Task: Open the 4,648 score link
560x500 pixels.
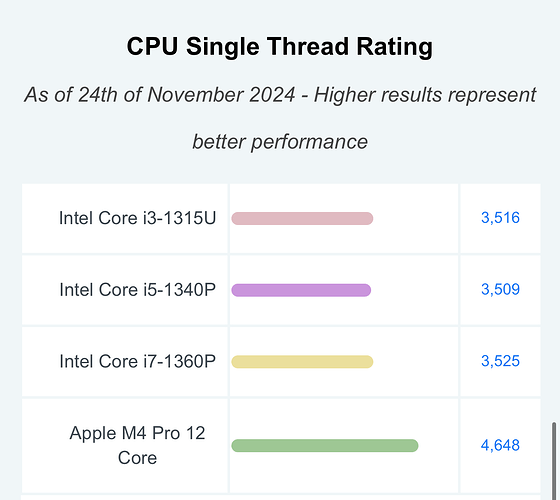Action: (x=500, y=445)
